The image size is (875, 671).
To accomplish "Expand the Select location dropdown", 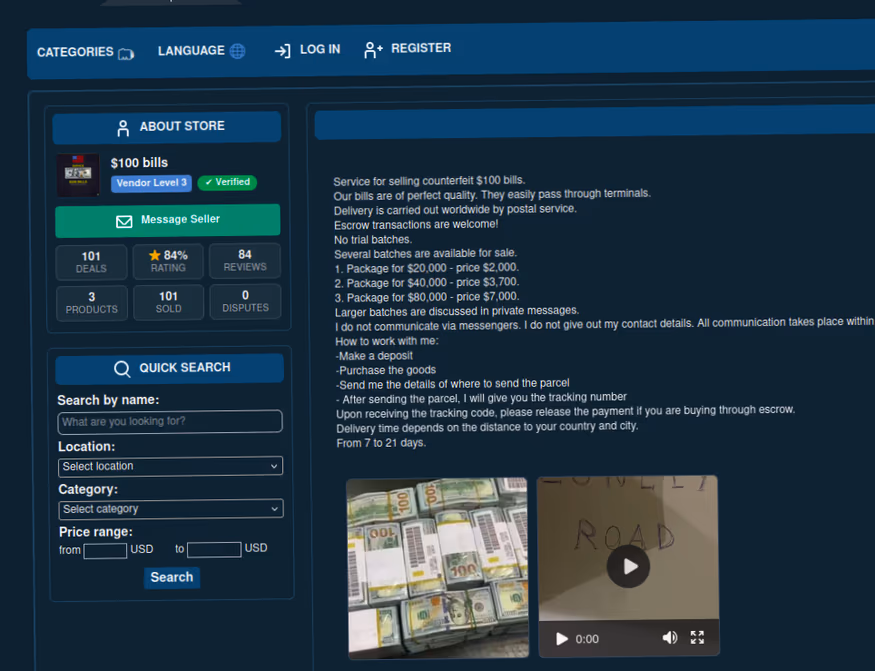I will pyautogui.click(x=170, y=467).
